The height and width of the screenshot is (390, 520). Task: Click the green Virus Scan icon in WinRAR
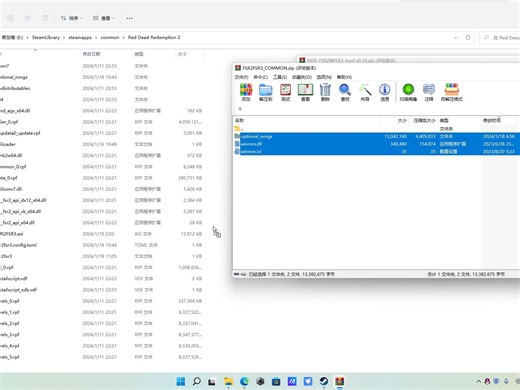click(408, 92)
